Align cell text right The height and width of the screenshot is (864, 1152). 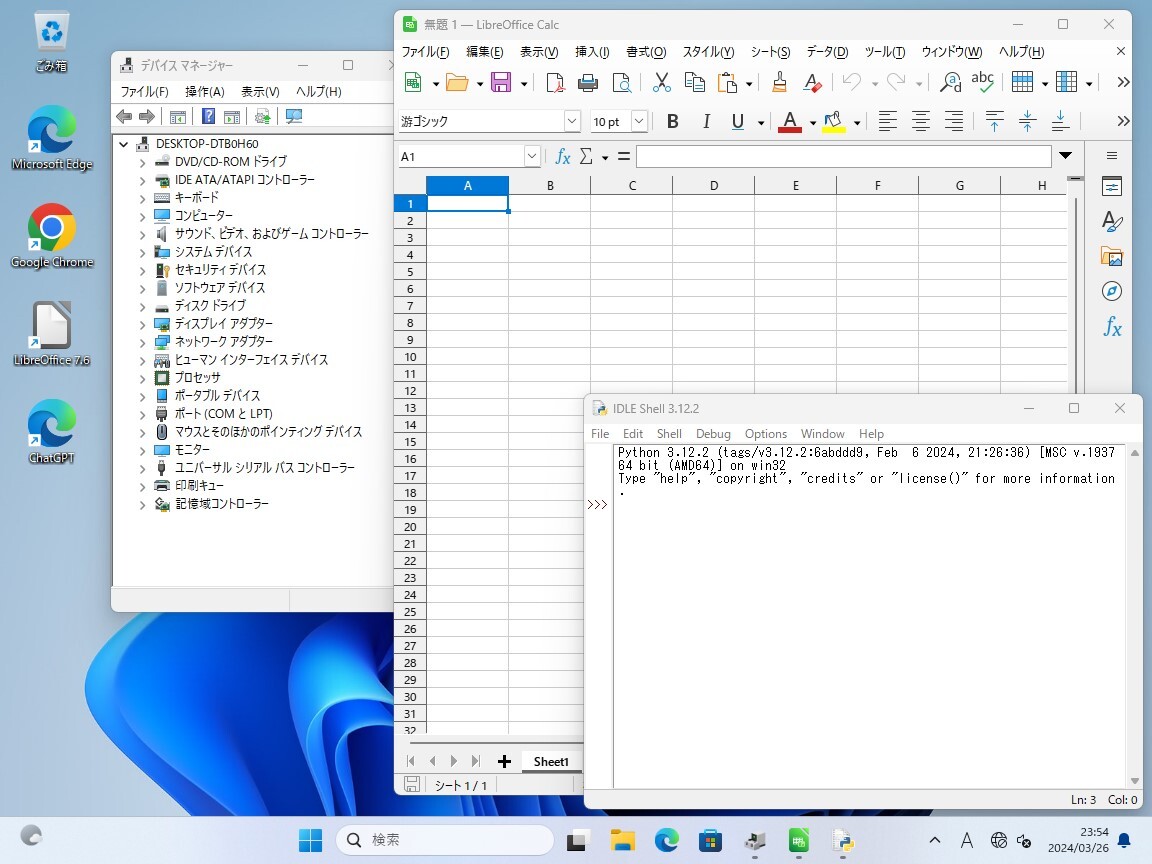click(954, 121)
